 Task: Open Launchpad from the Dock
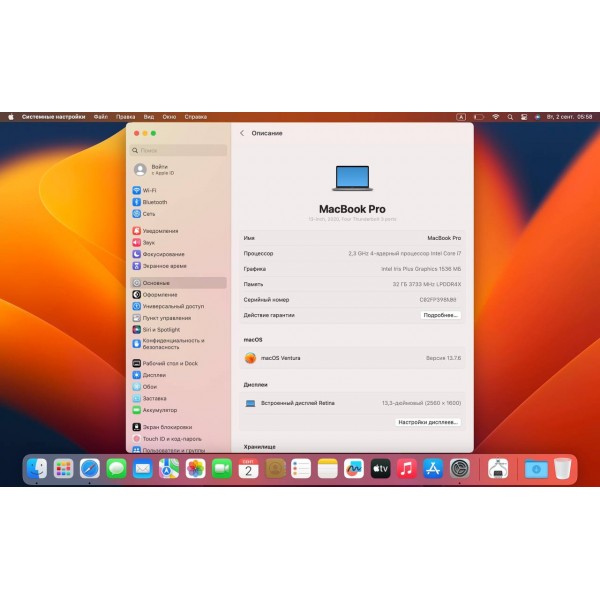[x=64, y=468]
